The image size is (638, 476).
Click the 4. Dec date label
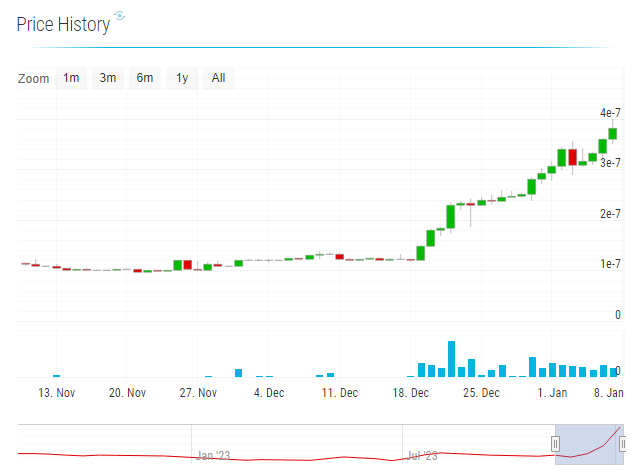coord(269,393)
